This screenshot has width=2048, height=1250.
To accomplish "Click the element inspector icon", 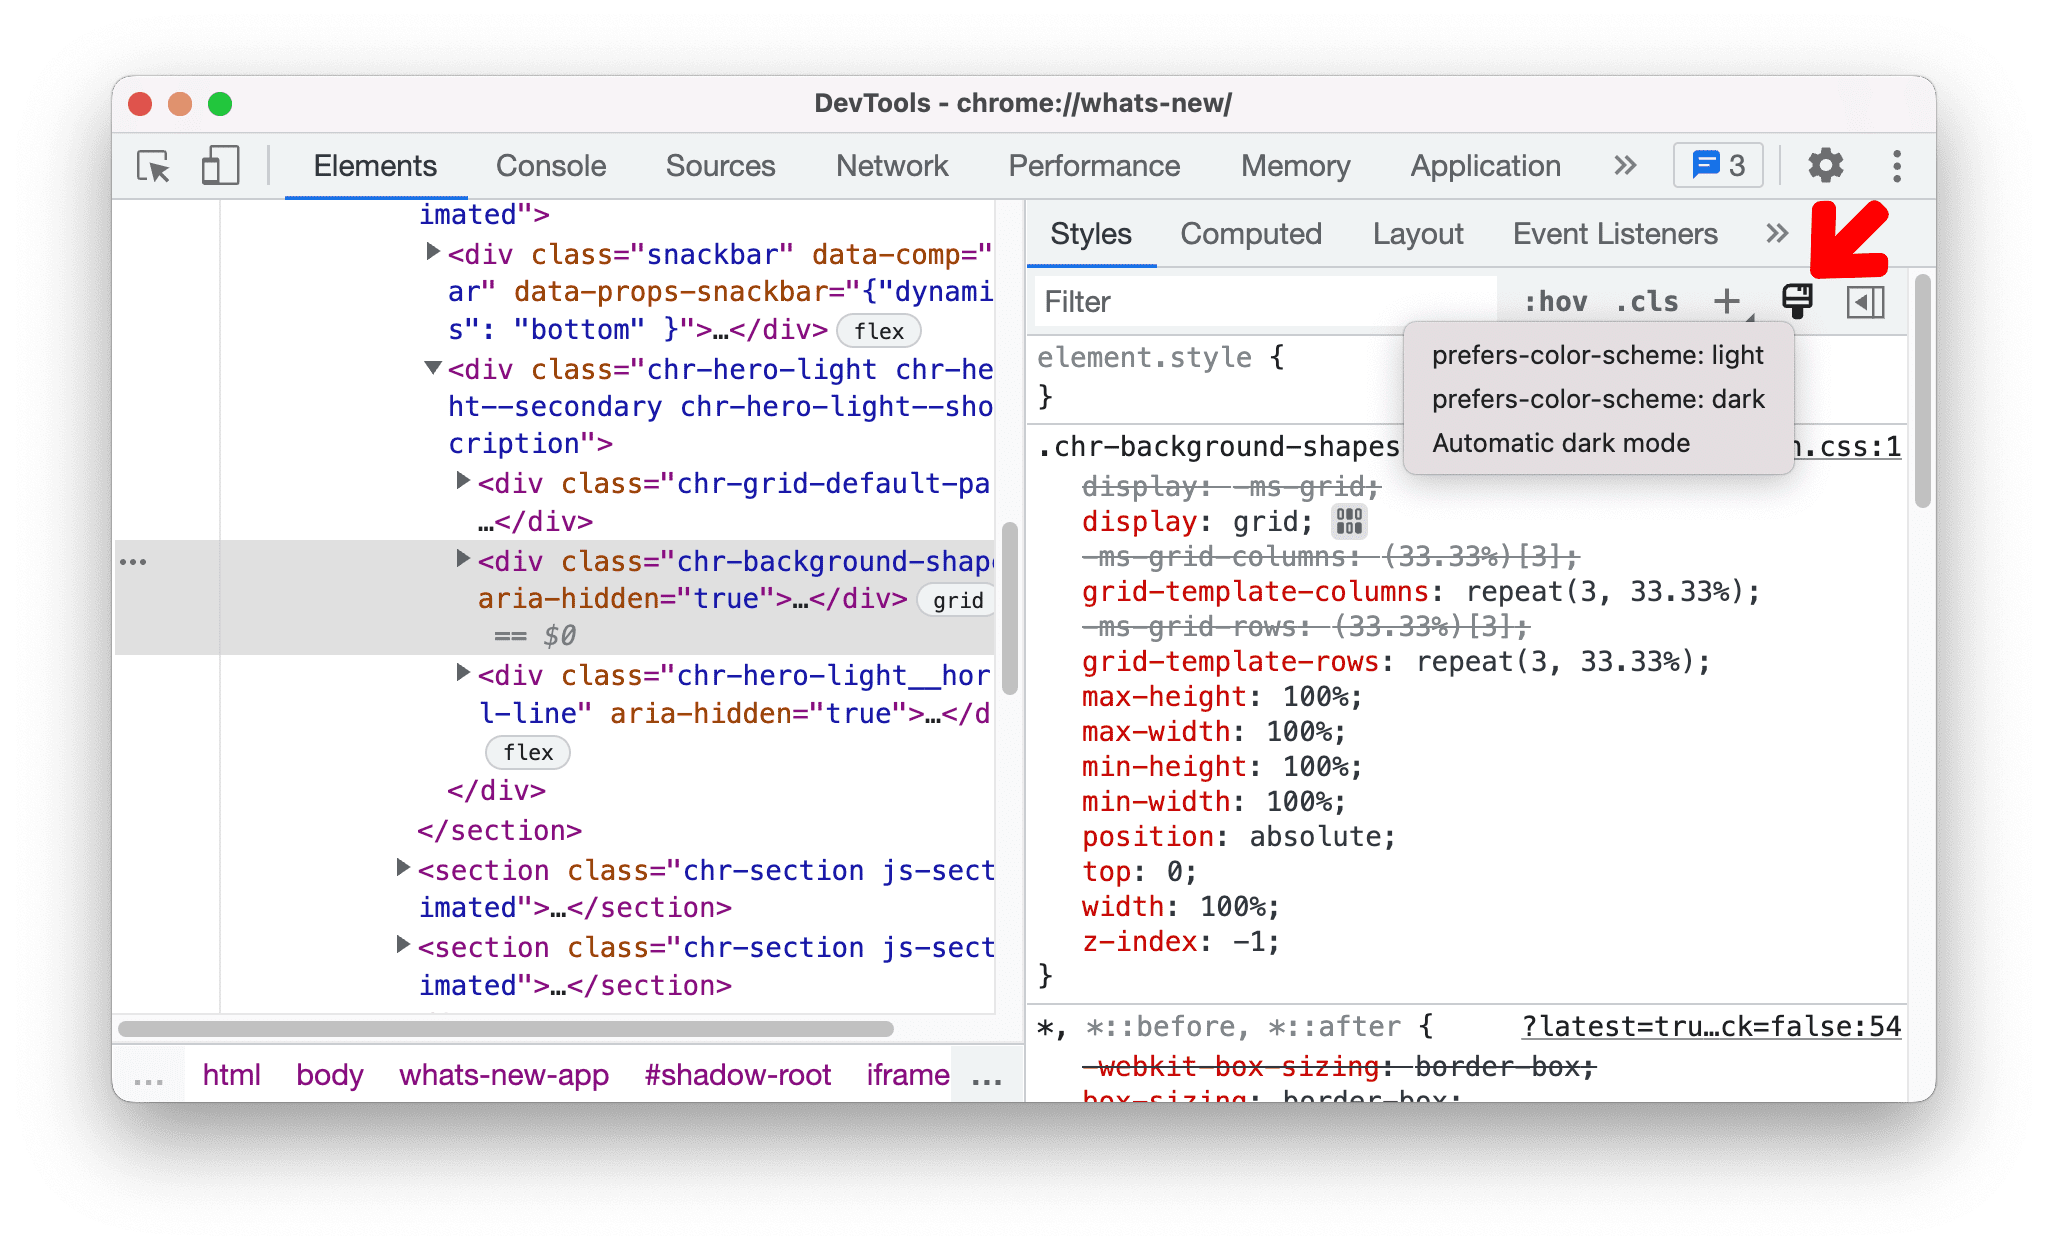I will pyautogui.click(x=152, y=165).
